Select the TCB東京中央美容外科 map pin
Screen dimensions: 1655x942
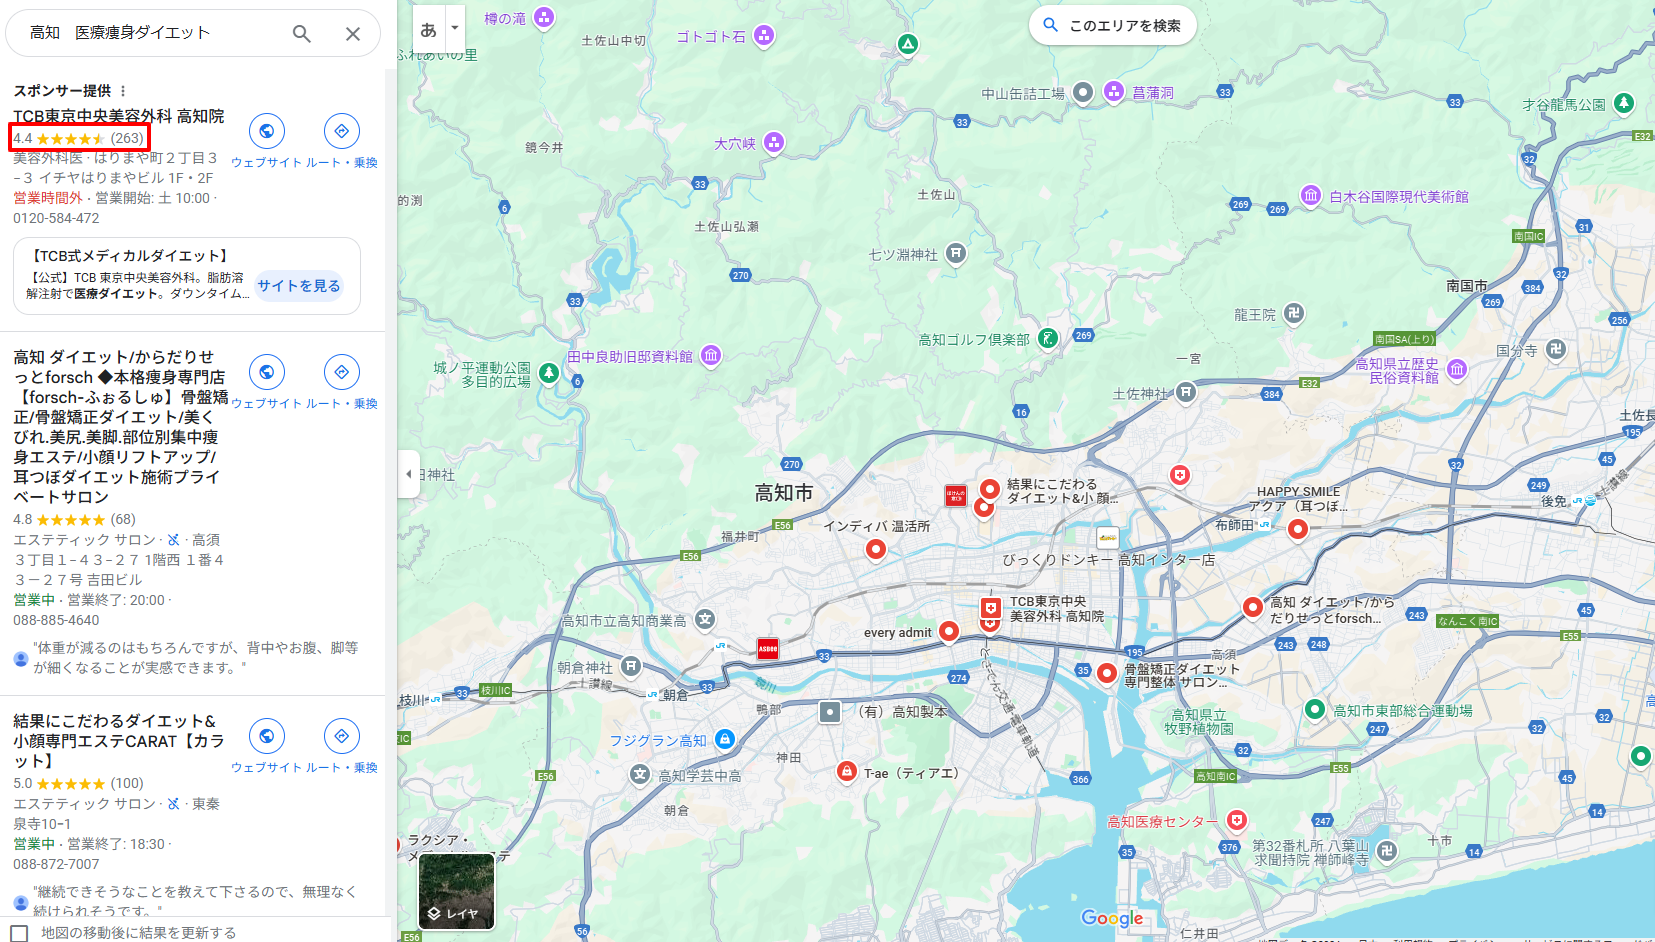tap(990, 609)
